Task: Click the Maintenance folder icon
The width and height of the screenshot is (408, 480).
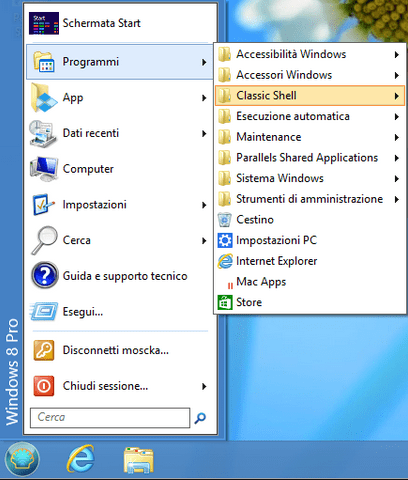Action: [x=224, y=137]
